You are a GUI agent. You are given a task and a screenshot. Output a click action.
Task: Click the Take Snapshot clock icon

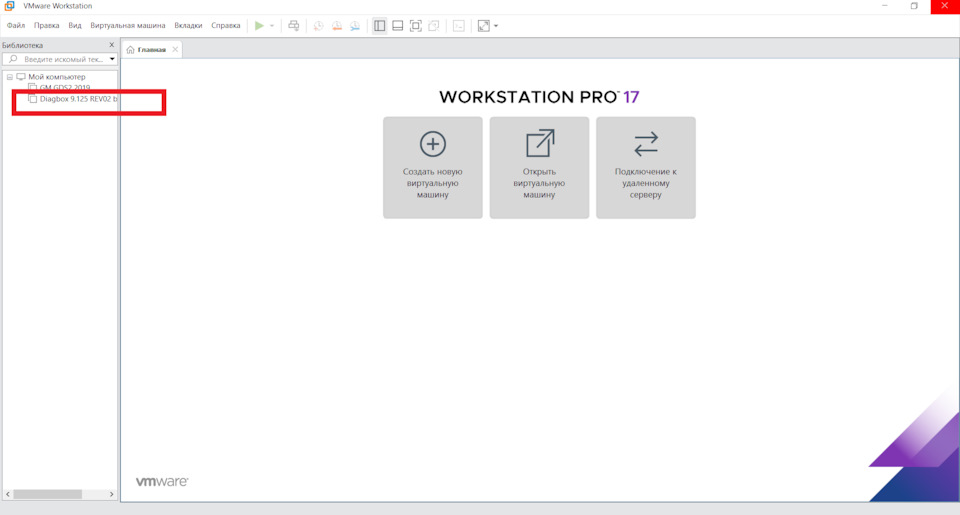click(318, 26)
